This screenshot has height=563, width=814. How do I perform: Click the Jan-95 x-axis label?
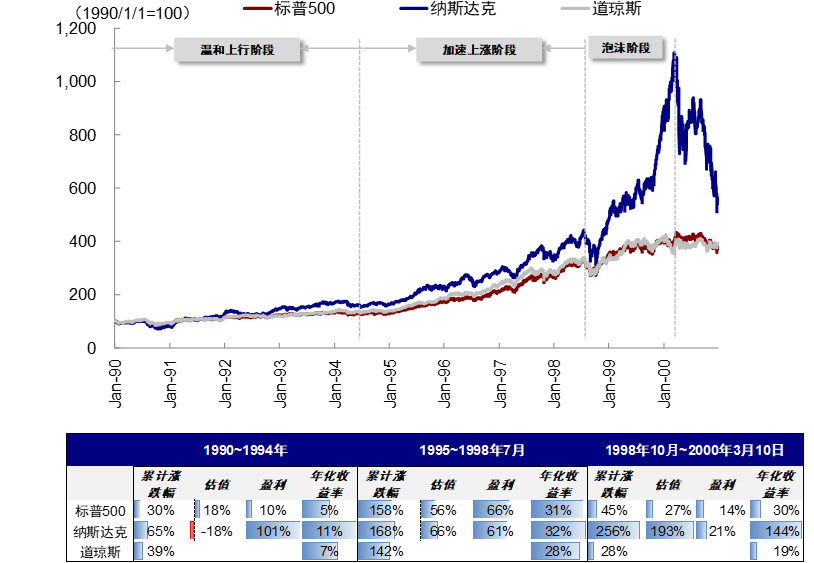pos(390,383)
